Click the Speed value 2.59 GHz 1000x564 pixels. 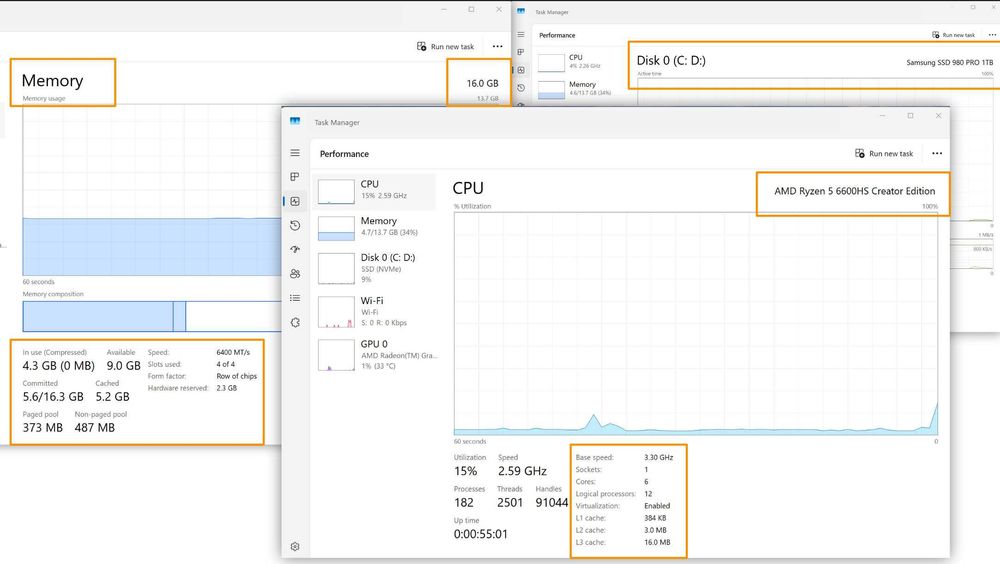click(x=522, y=471)
